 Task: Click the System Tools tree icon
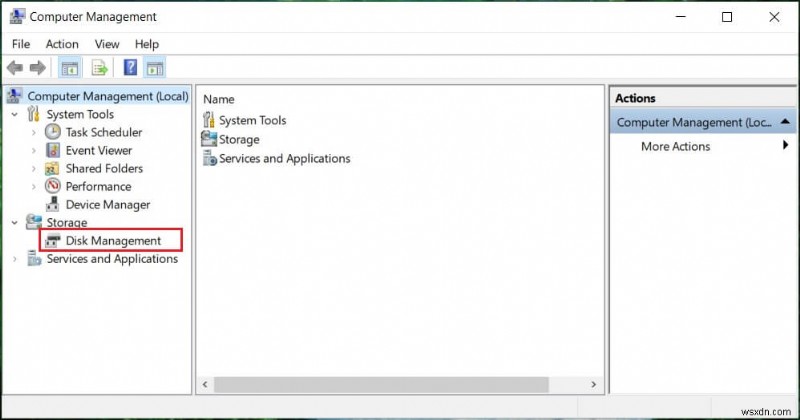(34, 114)
